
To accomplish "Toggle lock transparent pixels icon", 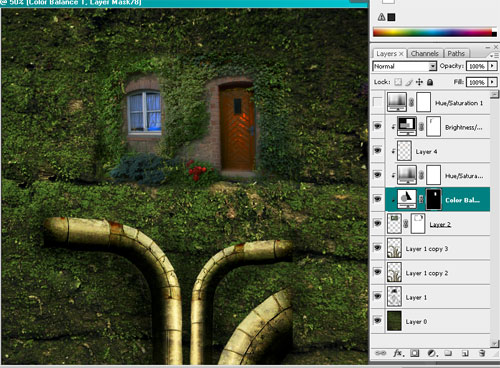I will [x=398, y=82].
